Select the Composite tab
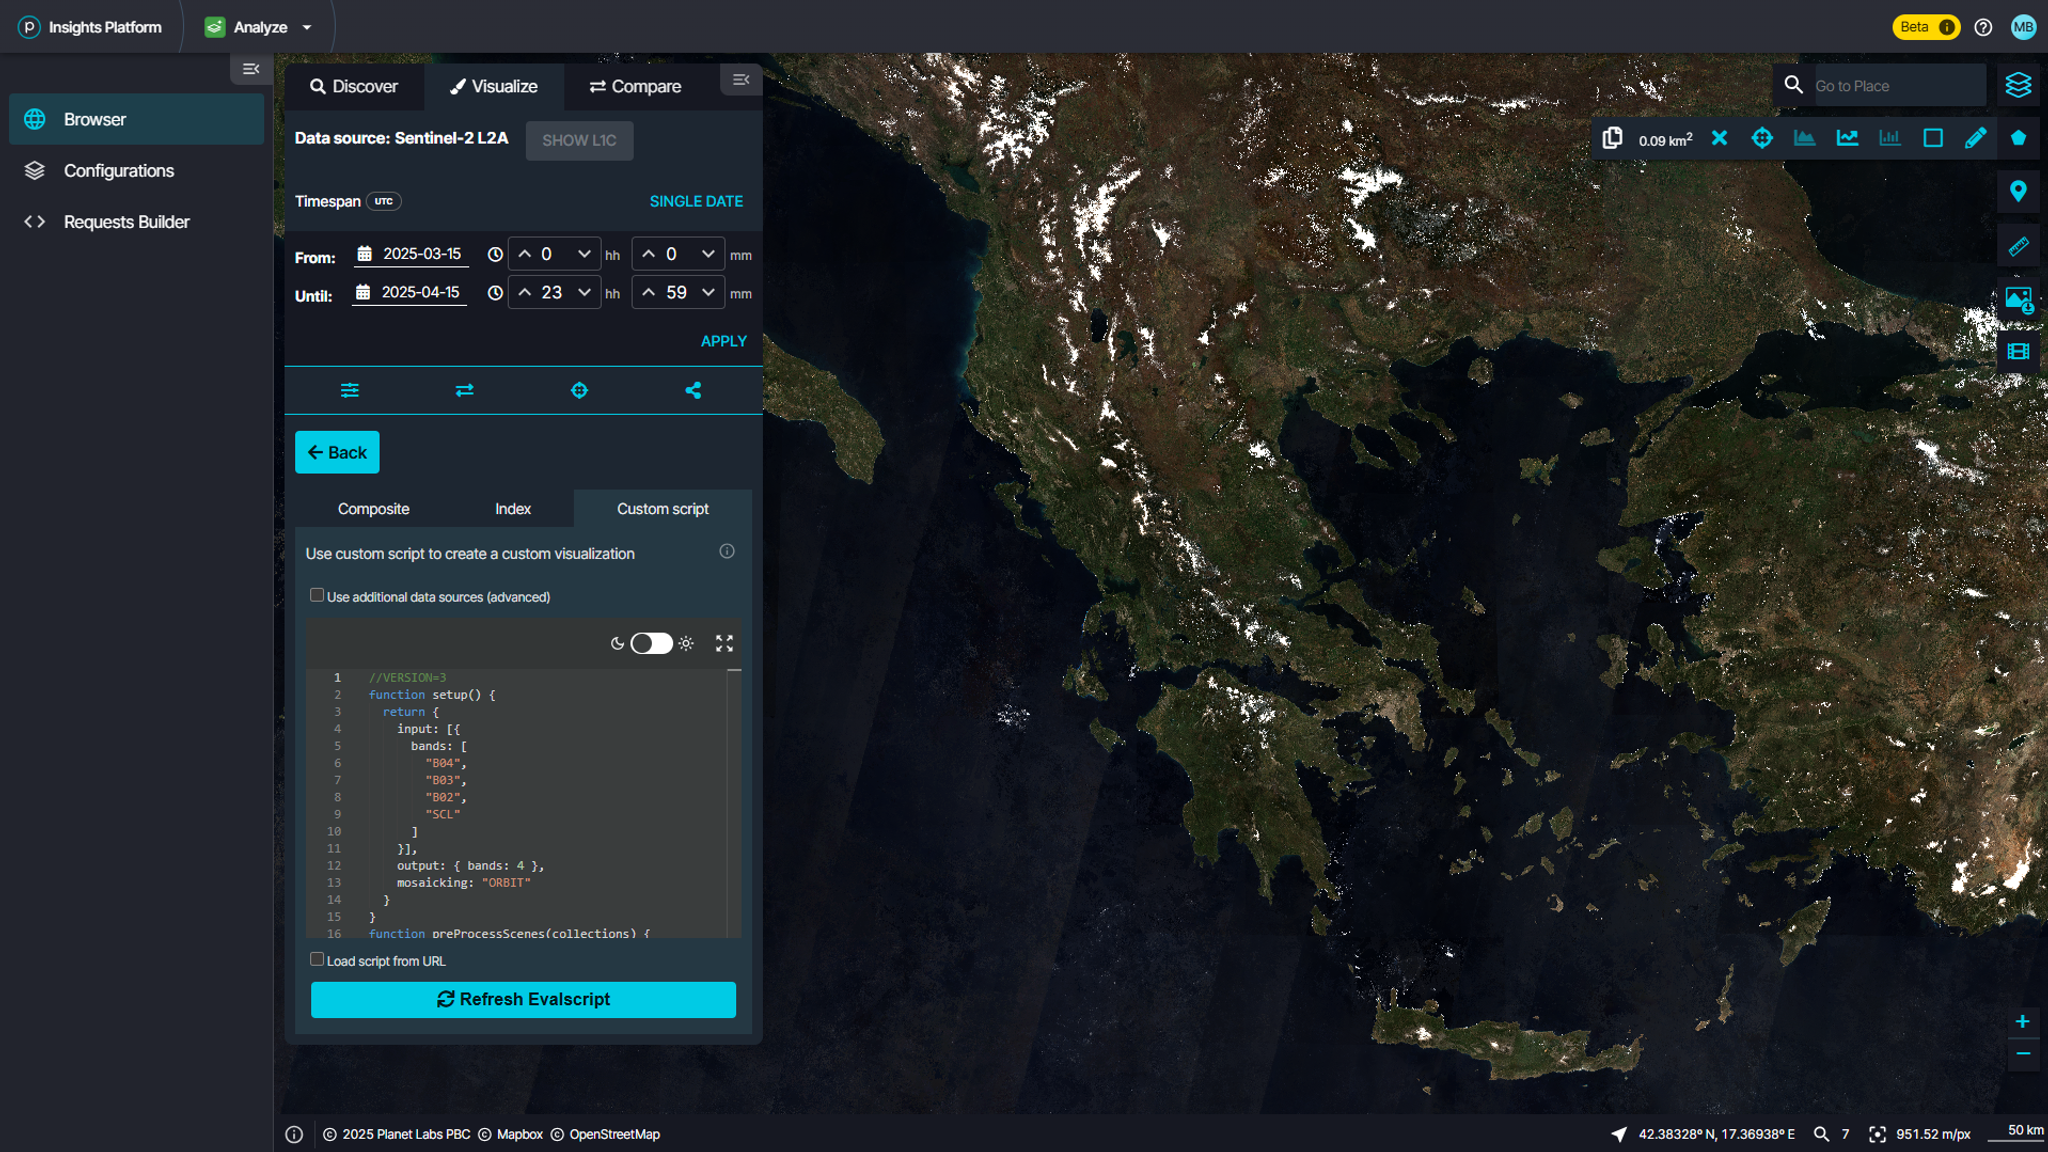The height and width of the screenshot is (1152, 2048). pyautogui.click(x=373, y=509)
